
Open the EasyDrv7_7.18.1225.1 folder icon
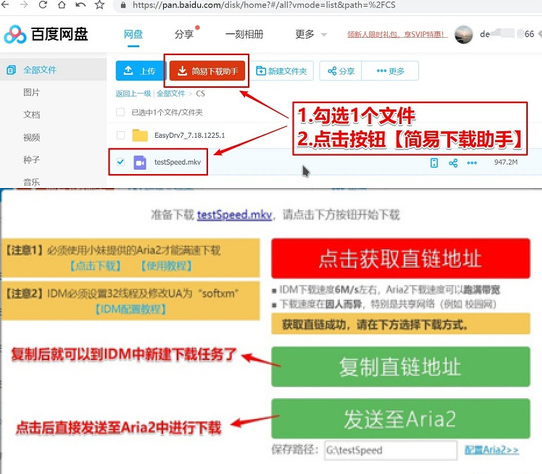point(140,135)
